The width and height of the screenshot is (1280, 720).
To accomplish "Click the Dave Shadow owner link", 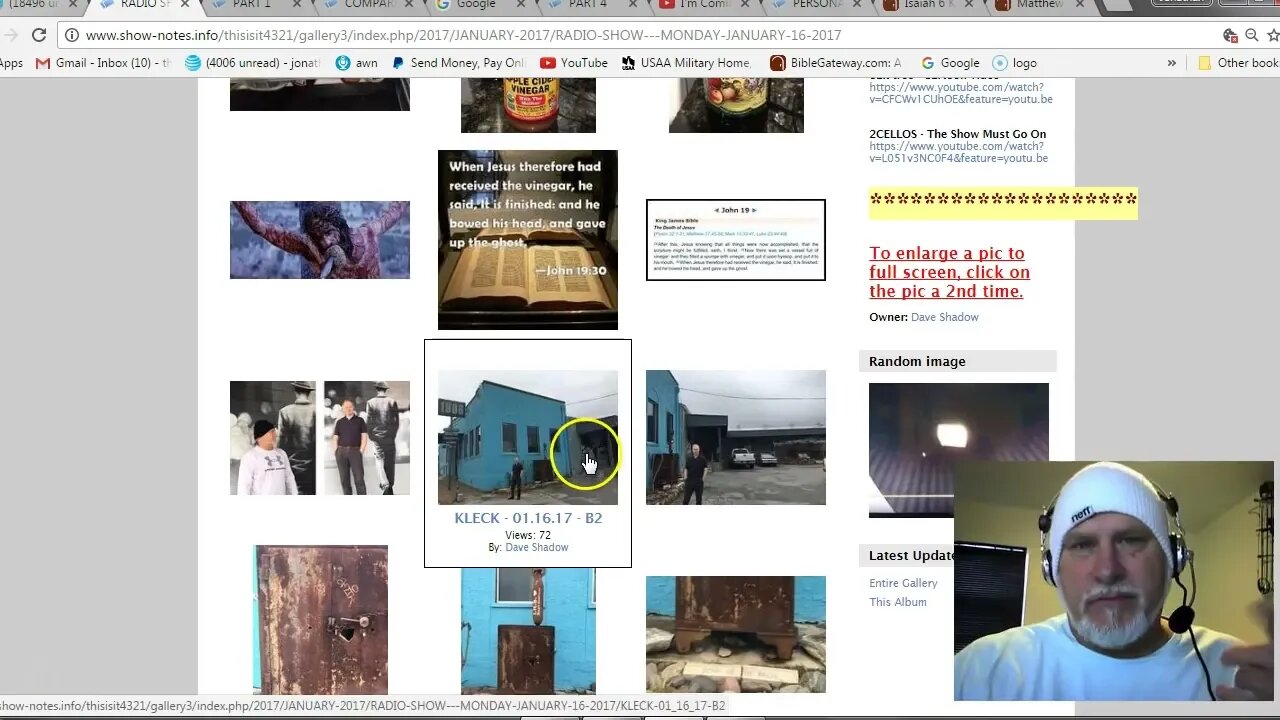I will [944, 317].
